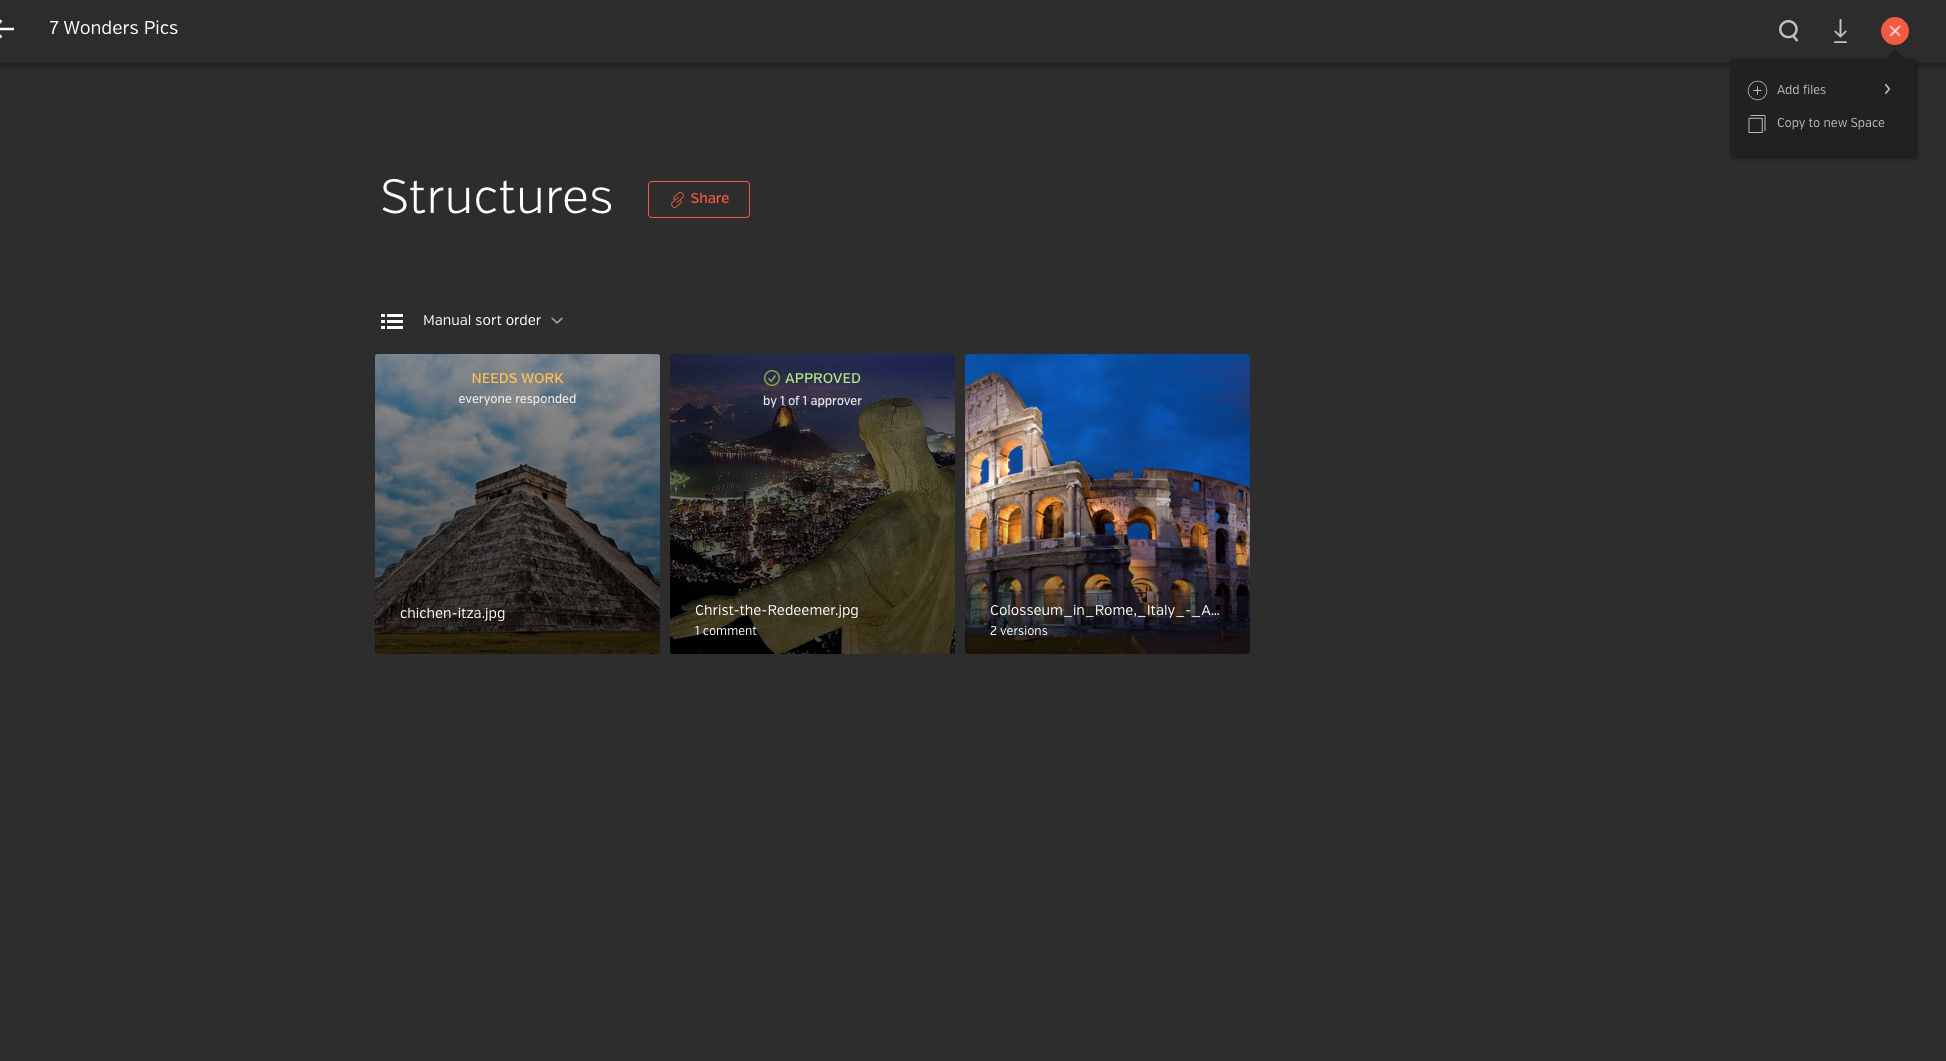Click the Manual sort order chevron arrow
1946x1061 pixels.
[557, 321]
